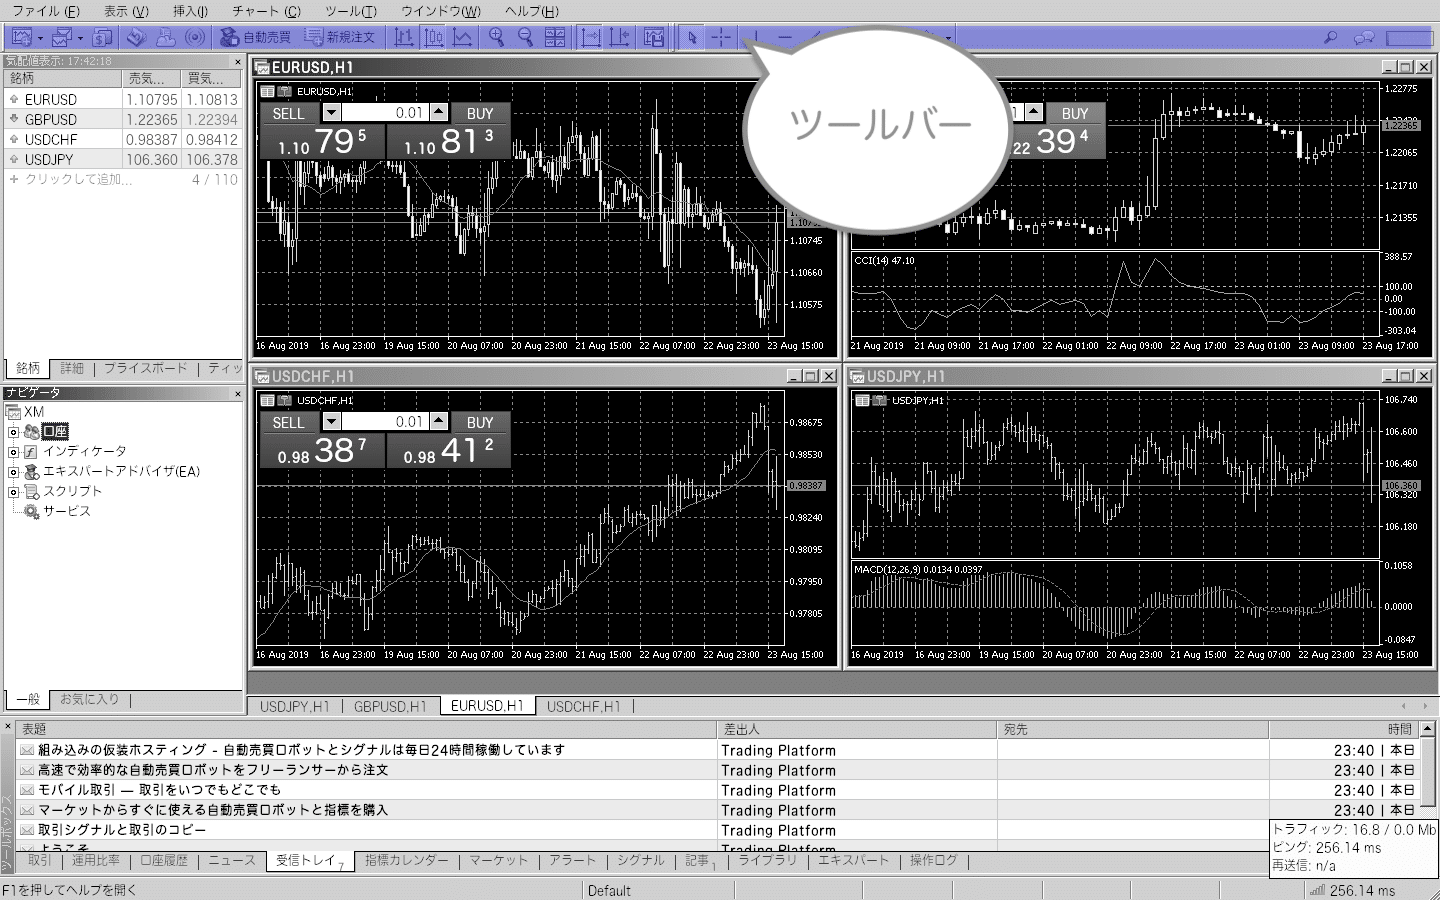Tile chart windows using the grid icon

pyautogui.click(x=555, y=37)
